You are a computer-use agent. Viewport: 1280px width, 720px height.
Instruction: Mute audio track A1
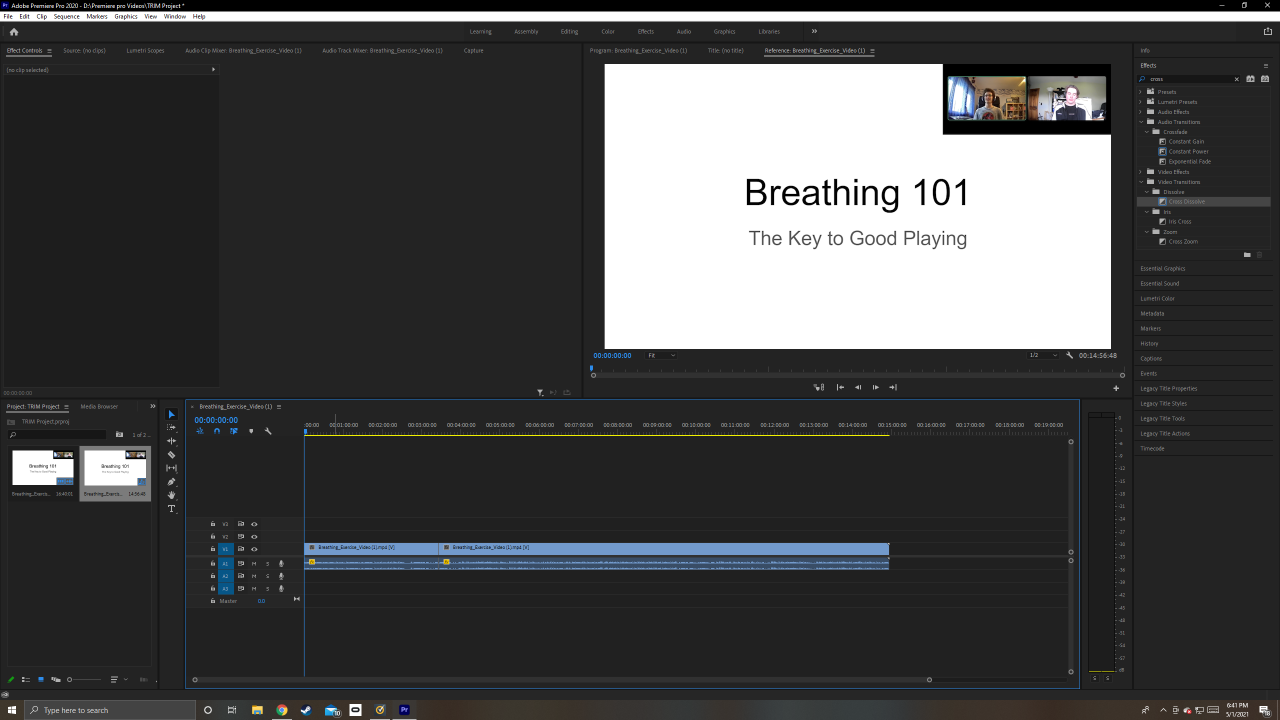(254, 564)
